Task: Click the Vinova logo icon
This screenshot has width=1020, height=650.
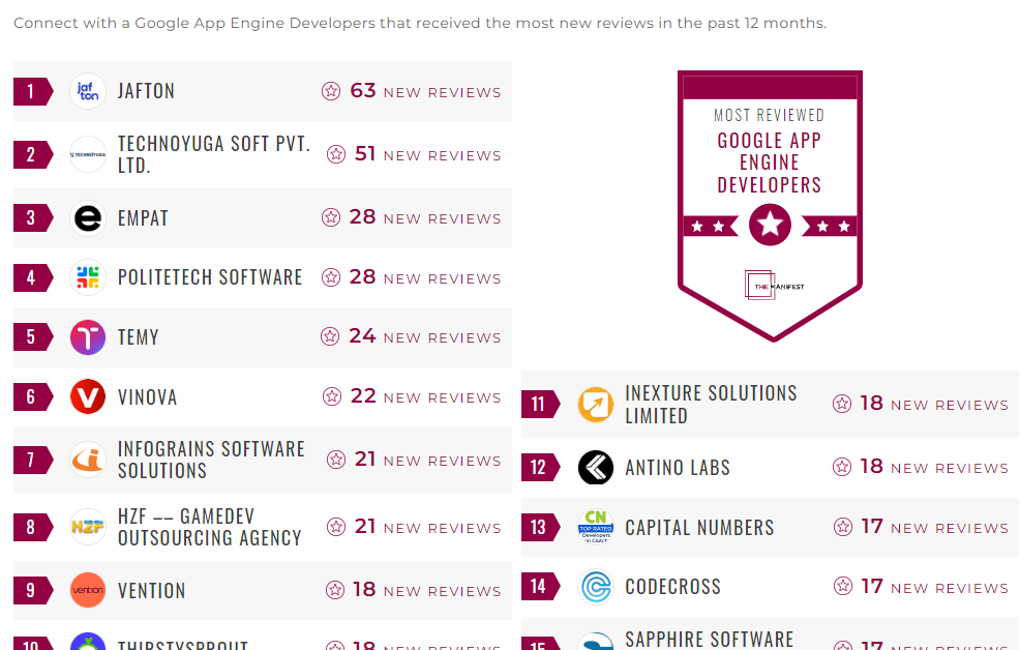Action: (88, 397)
